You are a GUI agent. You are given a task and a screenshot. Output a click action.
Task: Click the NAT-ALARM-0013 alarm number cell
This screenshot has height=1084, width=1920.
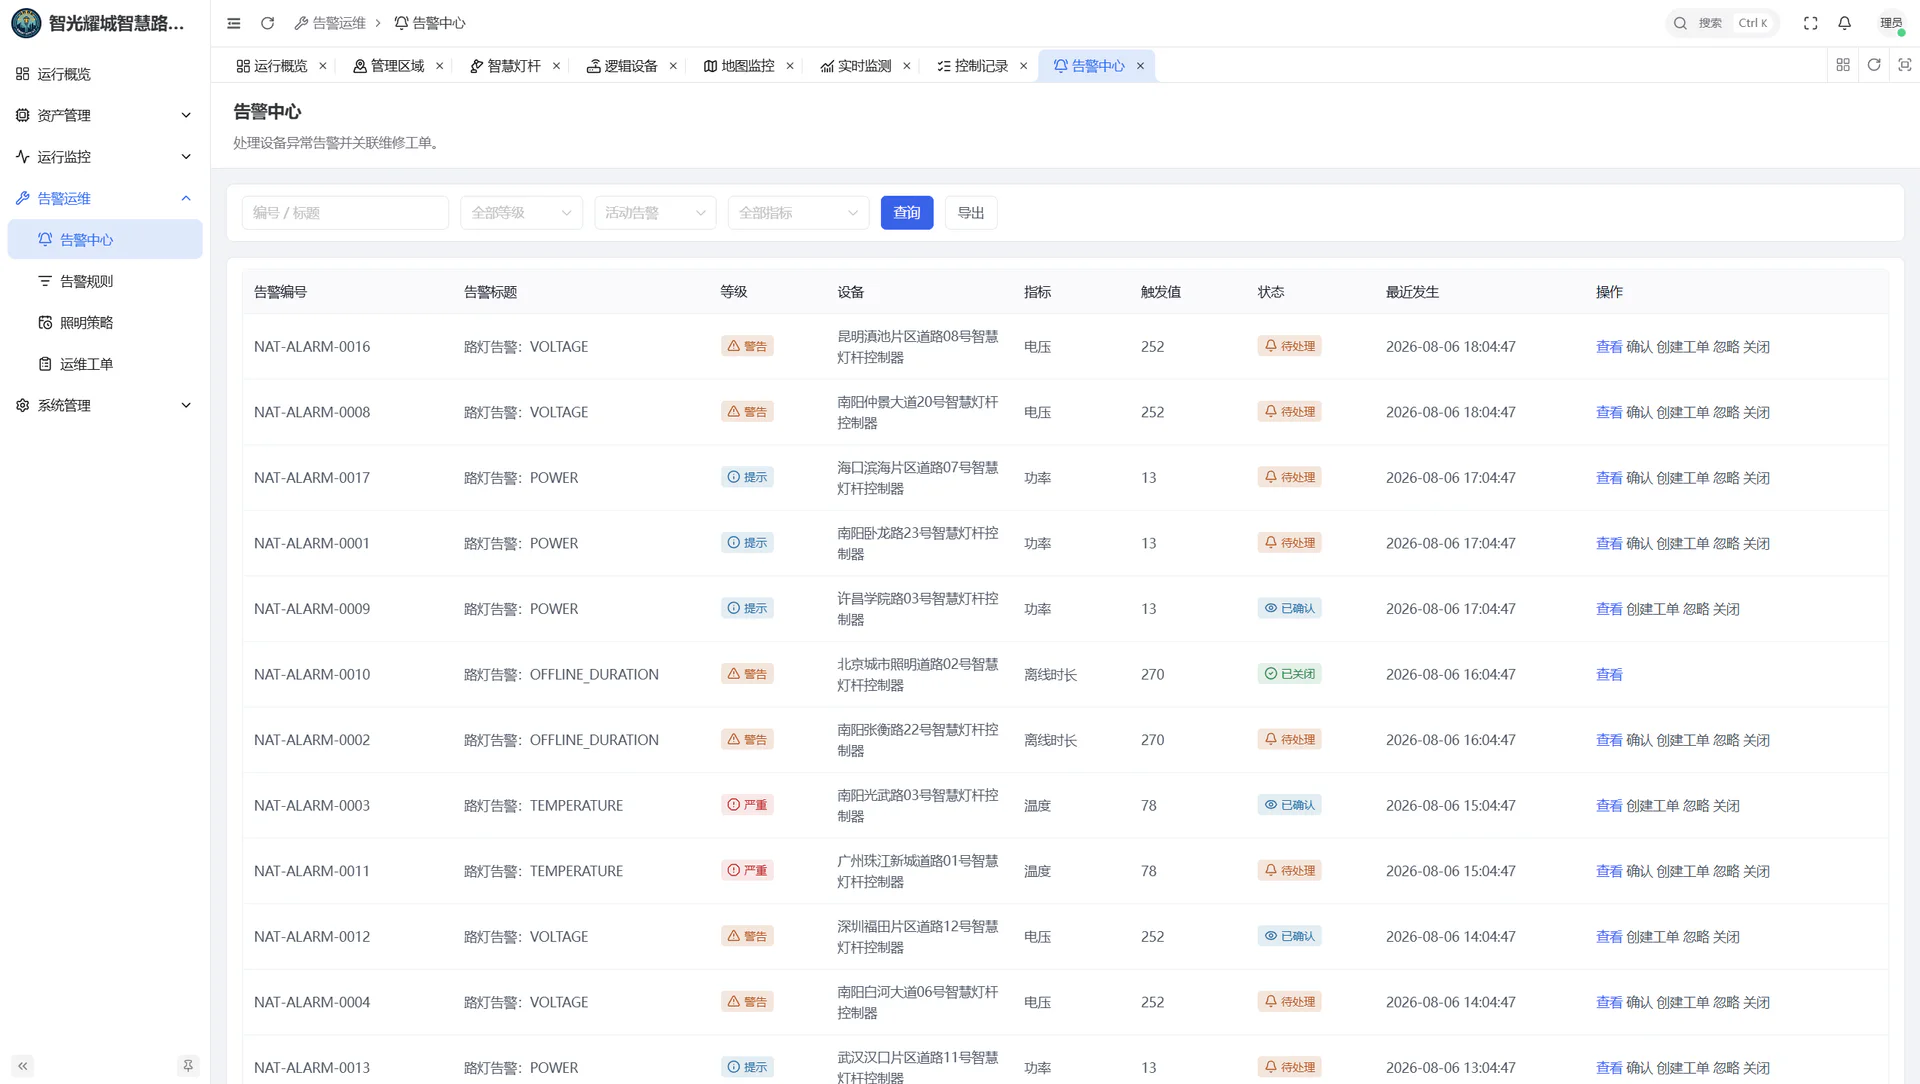[312, 1067]
